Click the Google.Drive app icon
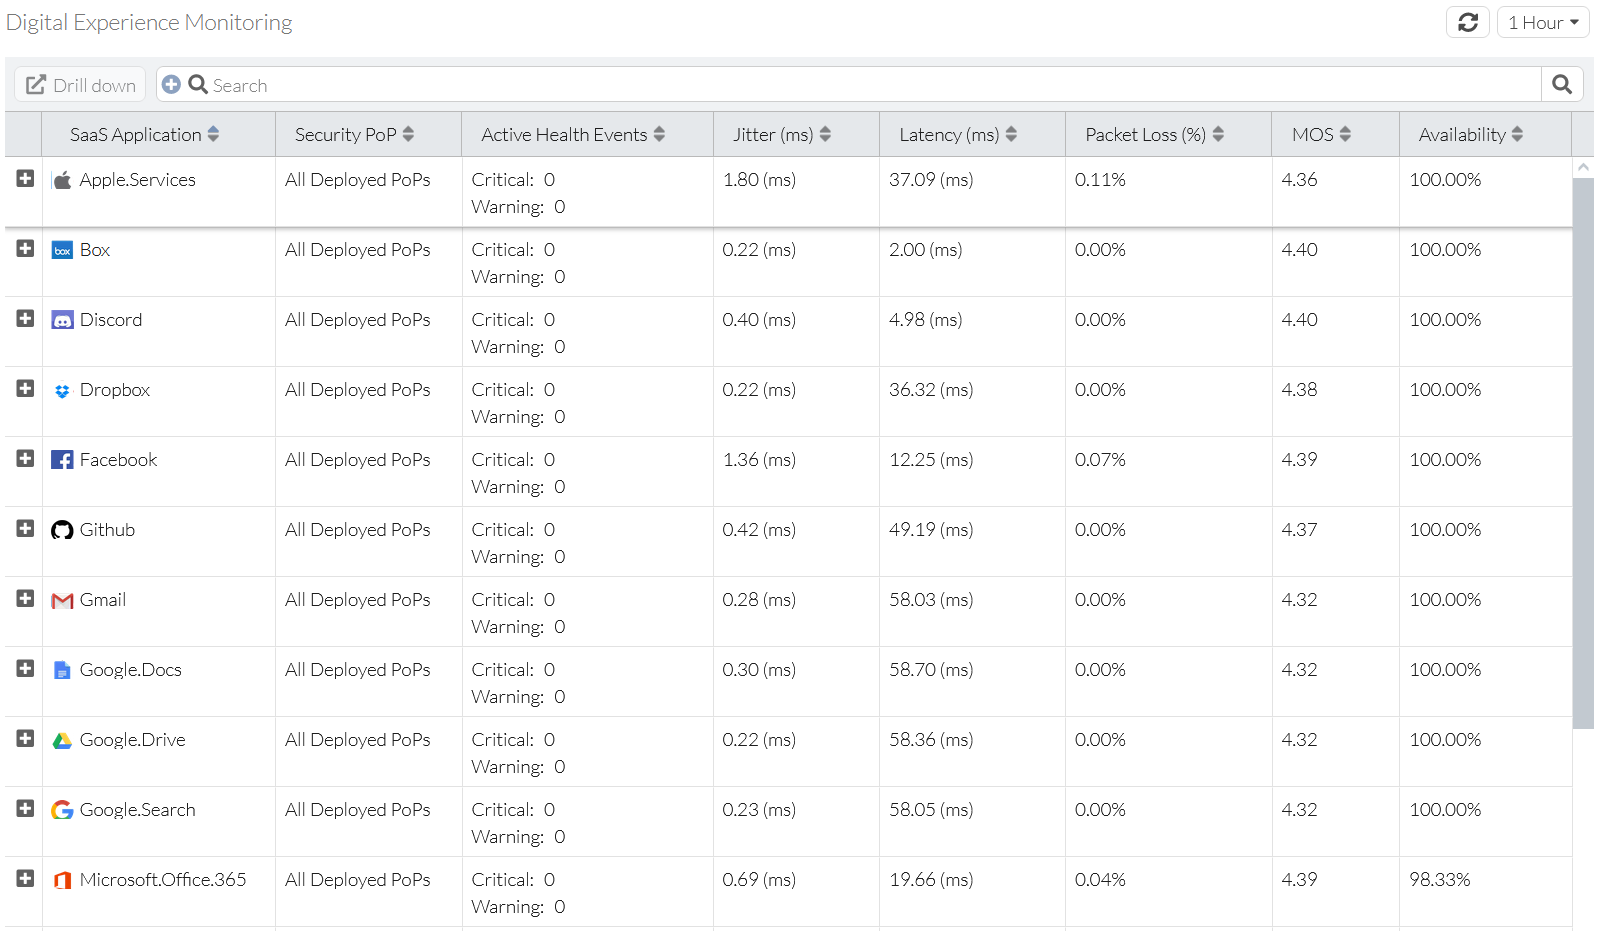Image resolution: width=1603 pixels, height=931 pixels. tap(62, 740)
